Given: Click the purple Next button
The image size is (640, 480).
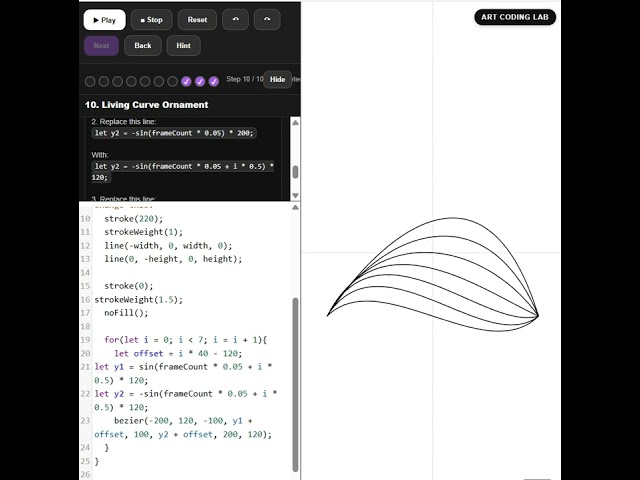Looking at the screenshot, I should [x=101, y=46].
